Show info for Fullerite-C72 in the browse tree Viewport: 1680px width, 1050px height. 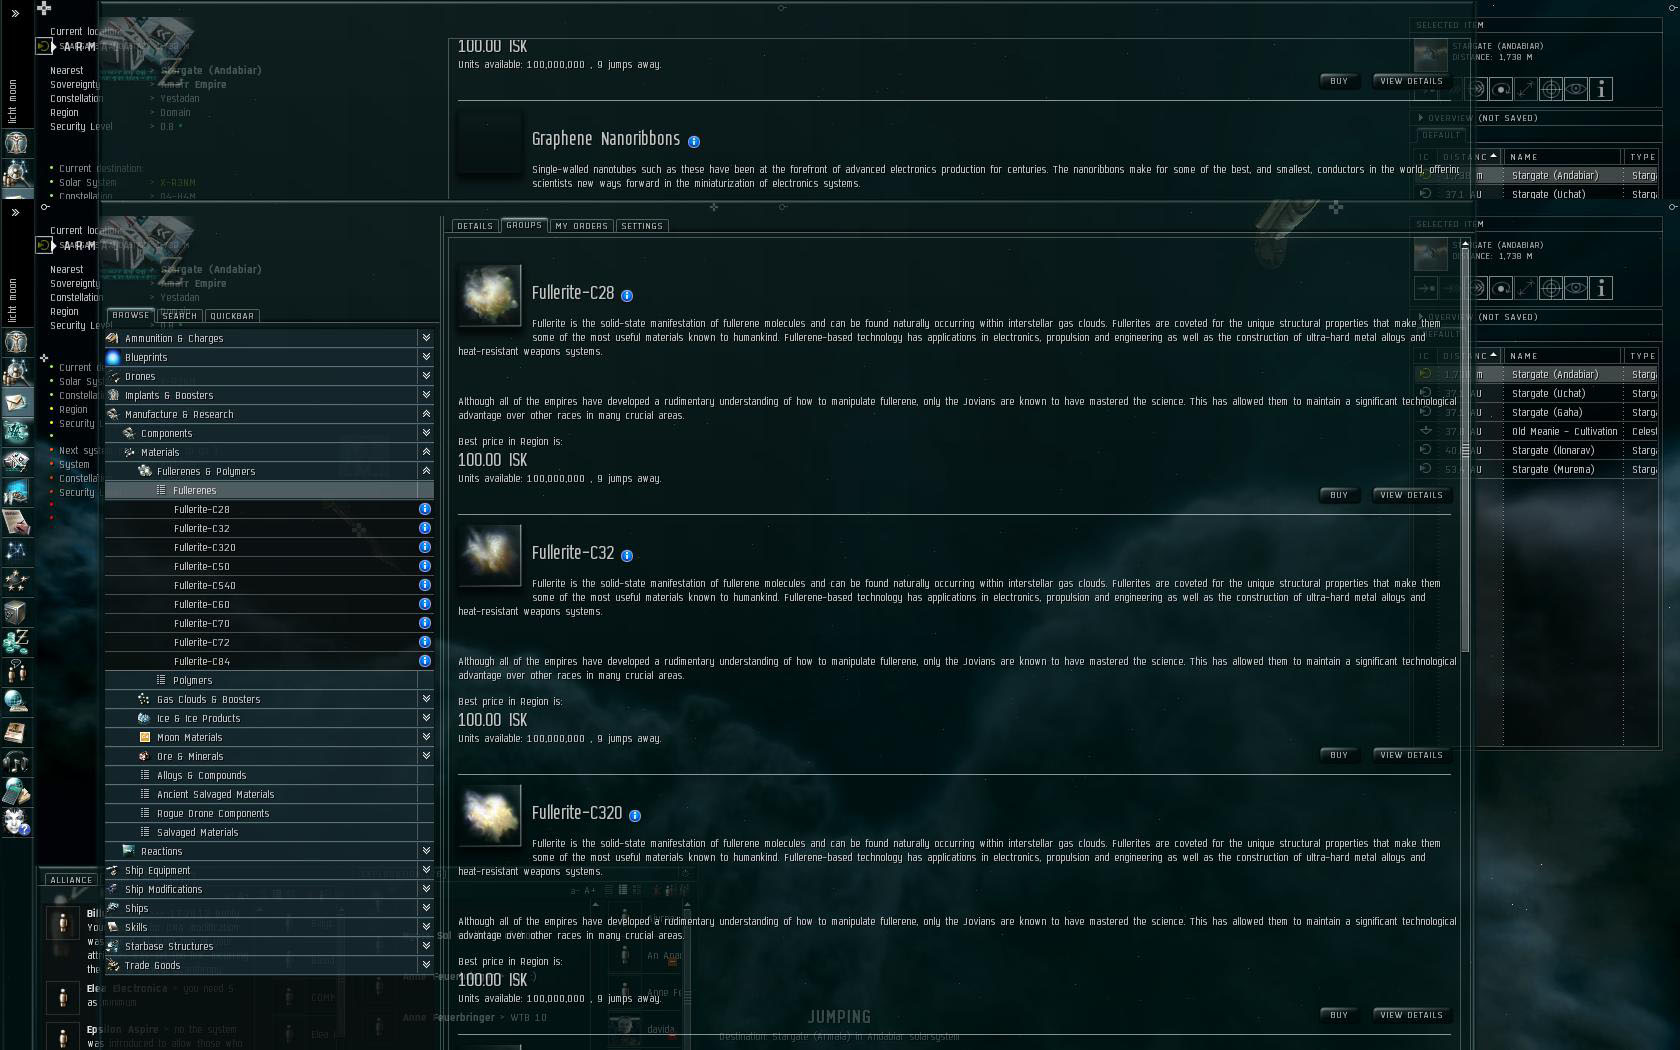(425, 642)
